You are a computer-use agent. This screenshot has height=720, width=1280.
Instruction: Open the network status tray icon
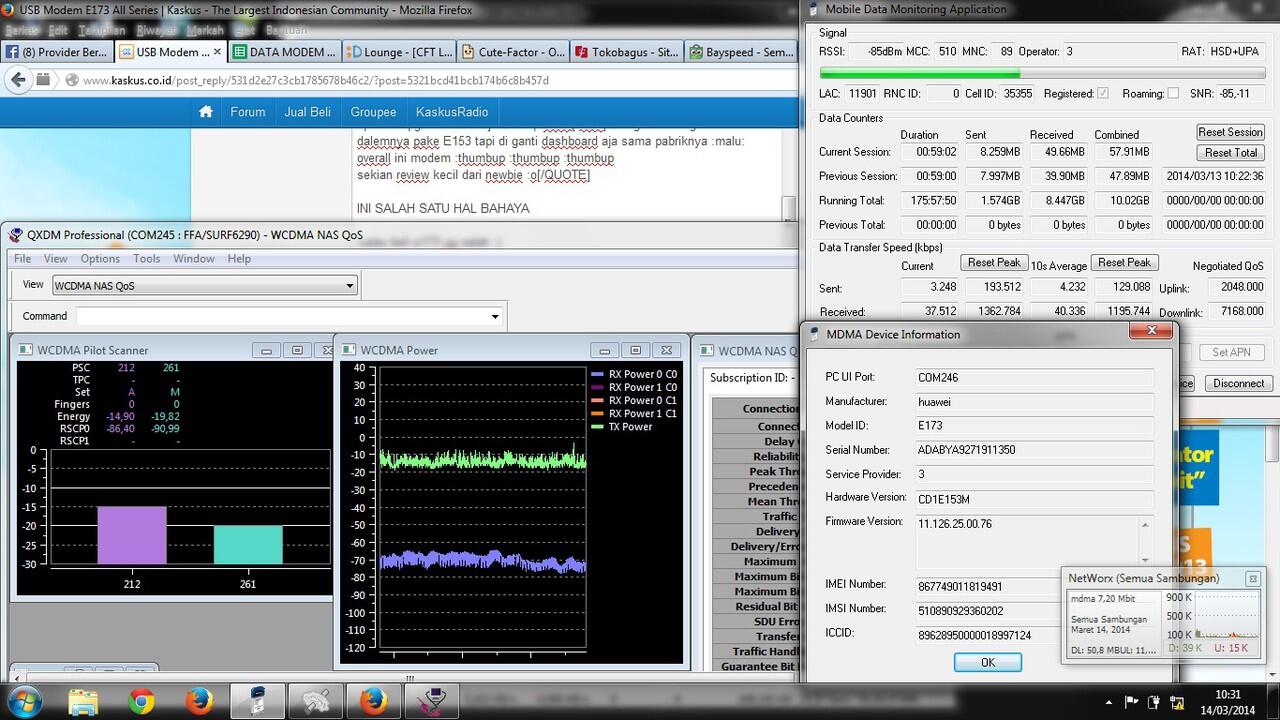pyautogui.click(x=1178, y=701)
